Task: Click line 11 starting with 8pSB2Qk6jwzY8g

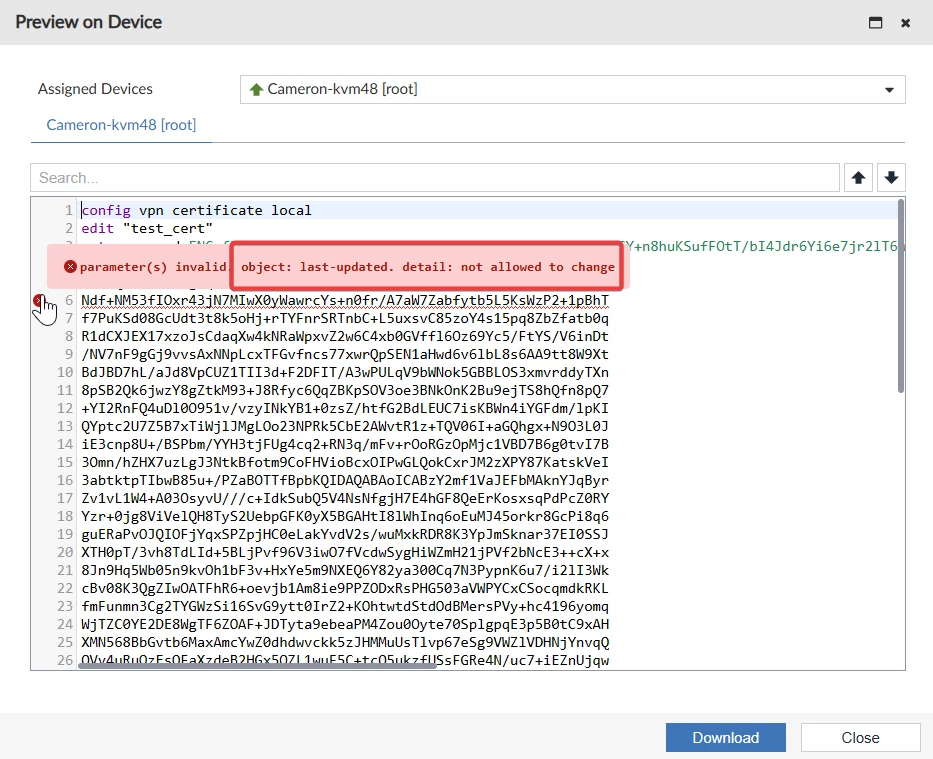Action: click(x=345, y=390)
